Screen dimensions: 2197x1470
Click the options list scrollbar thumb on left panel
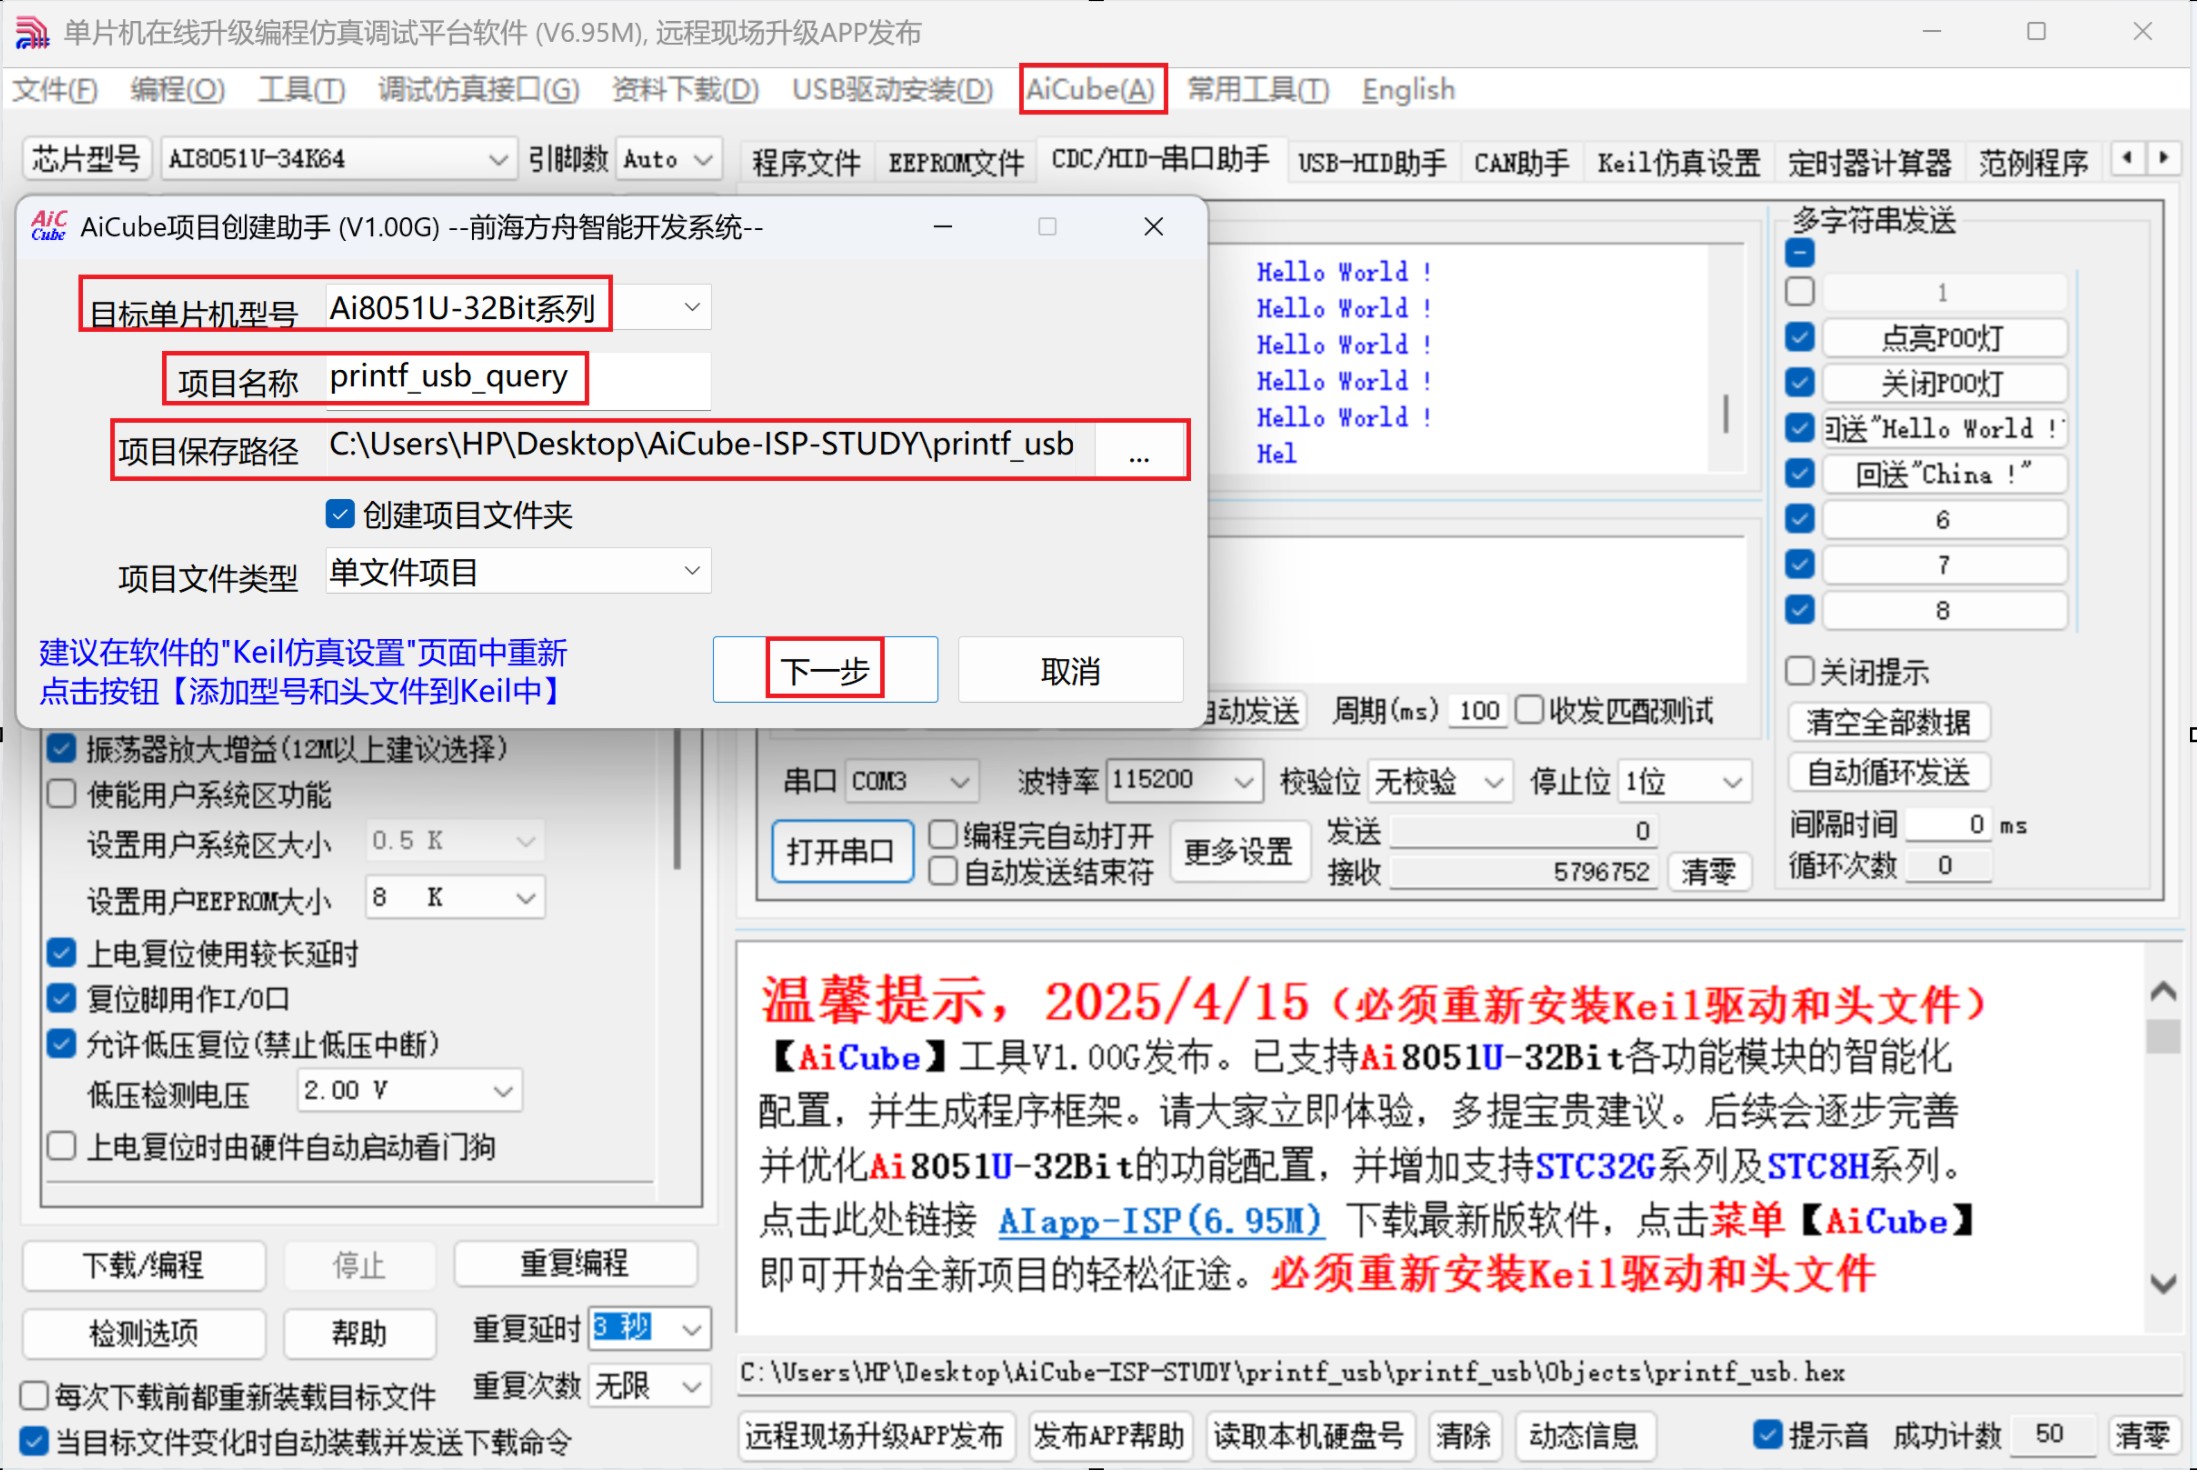tap(678, 800)
